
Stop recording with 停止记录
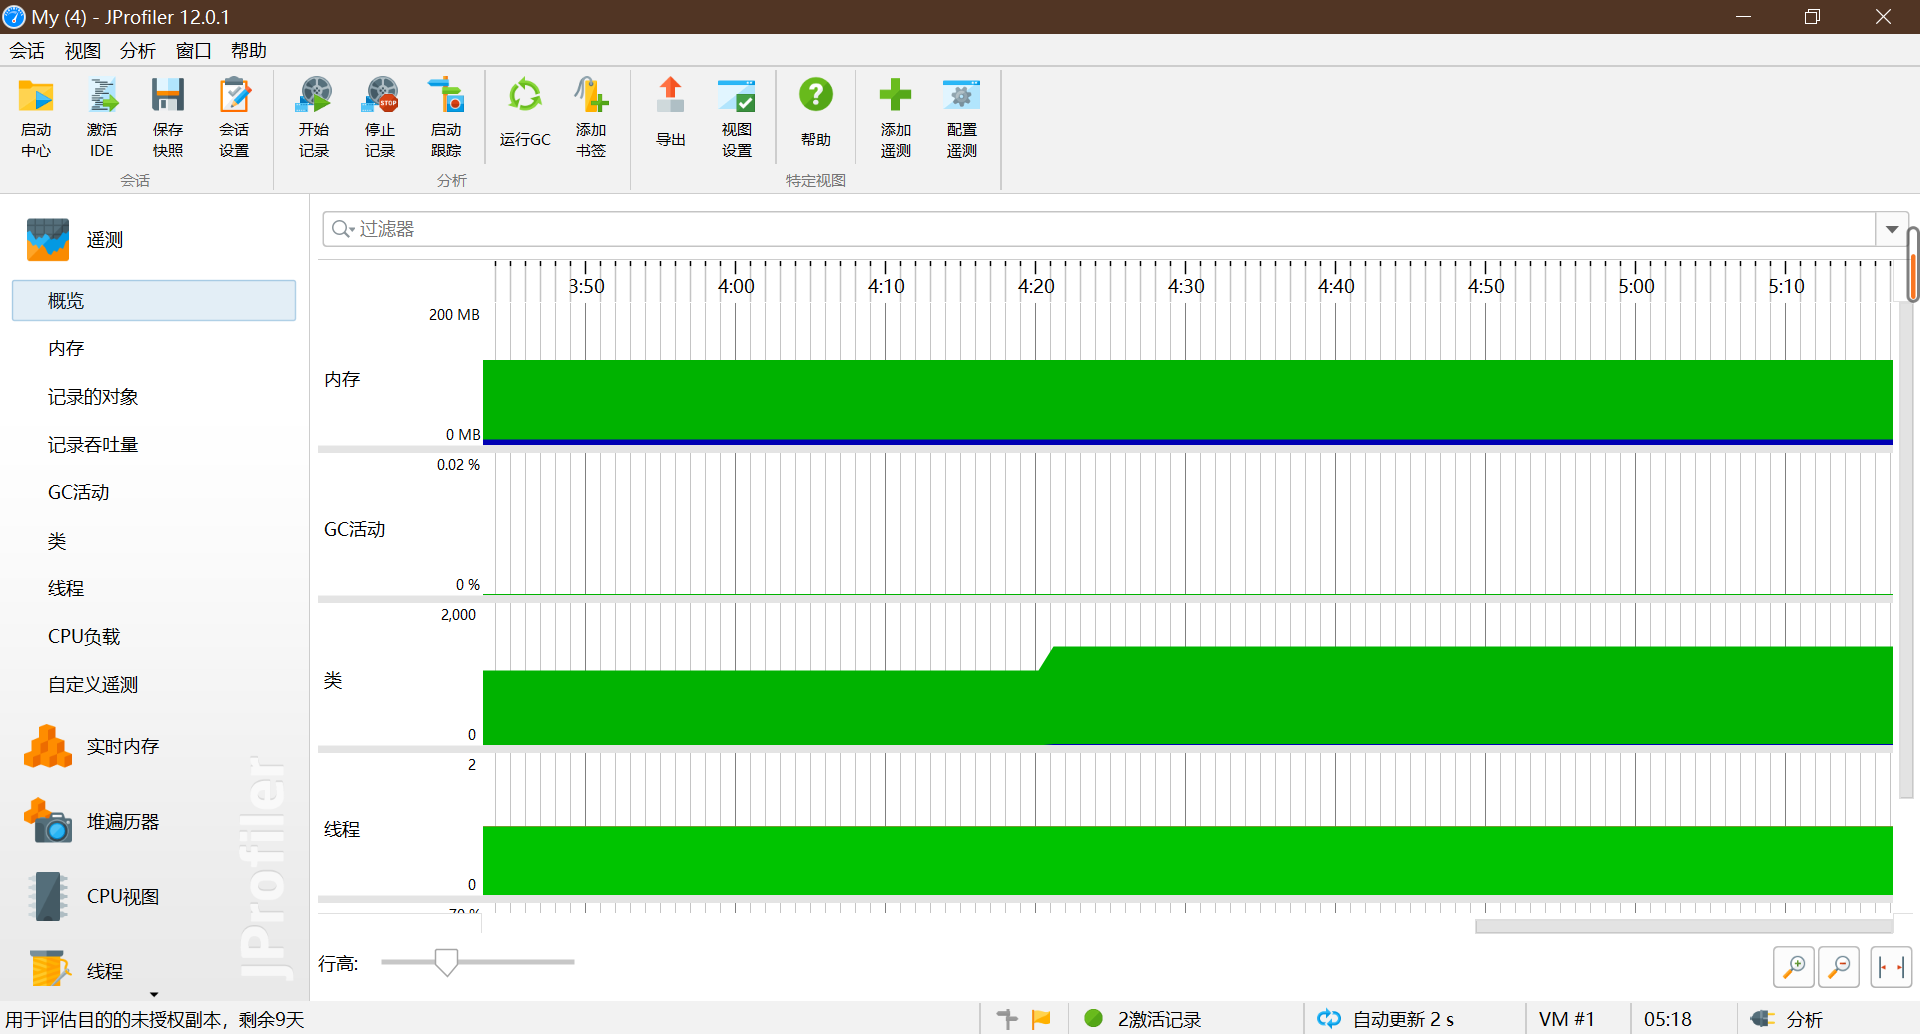coord(380,118)
